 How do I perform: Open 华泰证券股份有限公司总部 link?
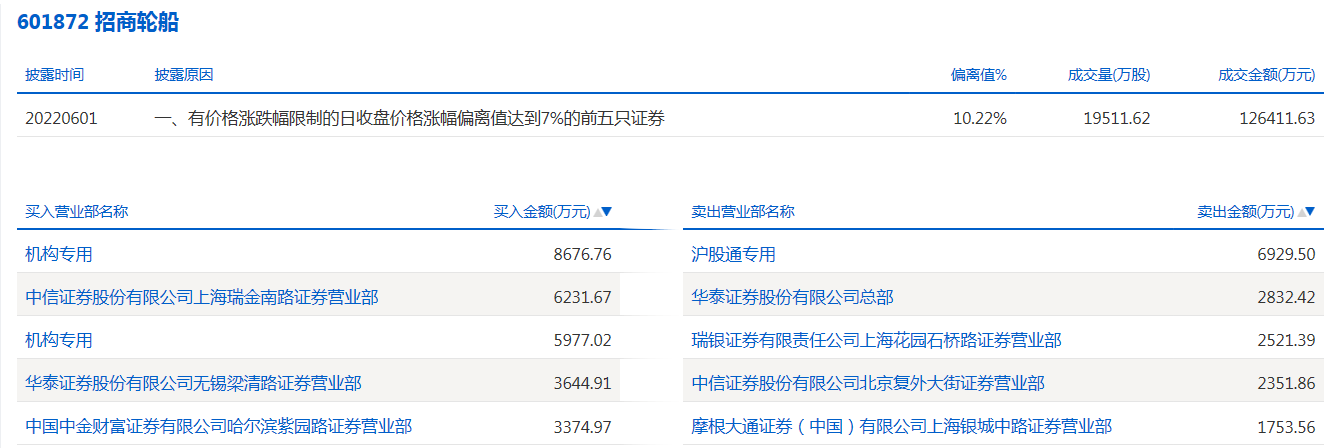tap(792, 297)
